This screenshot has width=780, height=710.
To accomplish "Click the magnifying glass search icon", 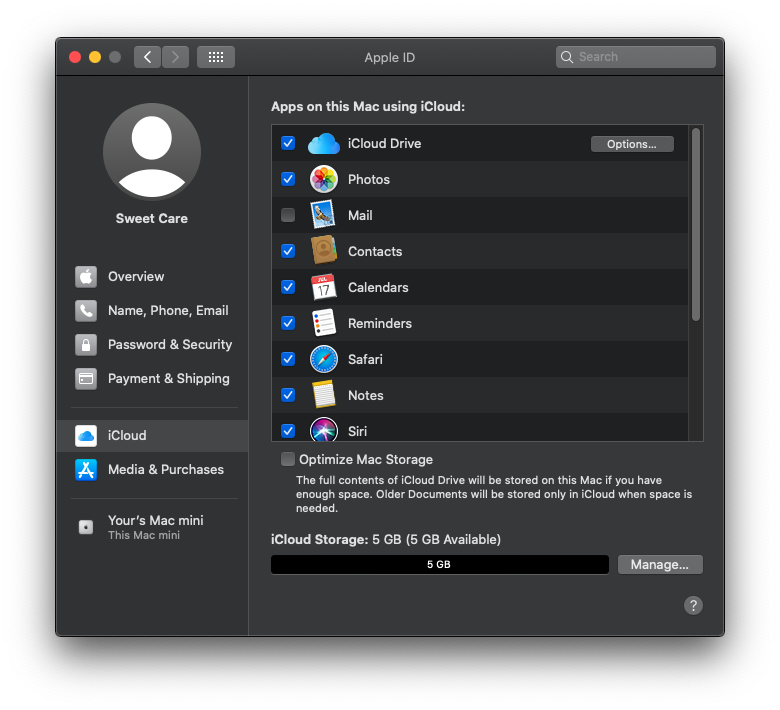I will (567, 57).
